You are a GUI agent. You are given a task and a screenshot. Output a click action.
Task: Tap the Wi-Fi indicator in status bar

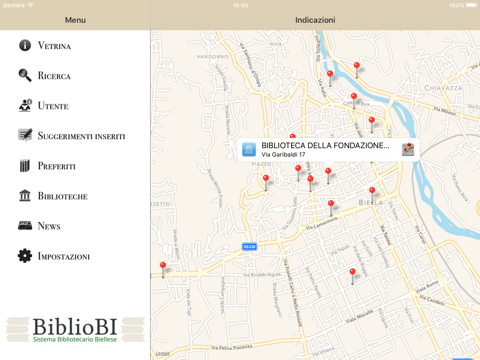click(x=30, y=5)
